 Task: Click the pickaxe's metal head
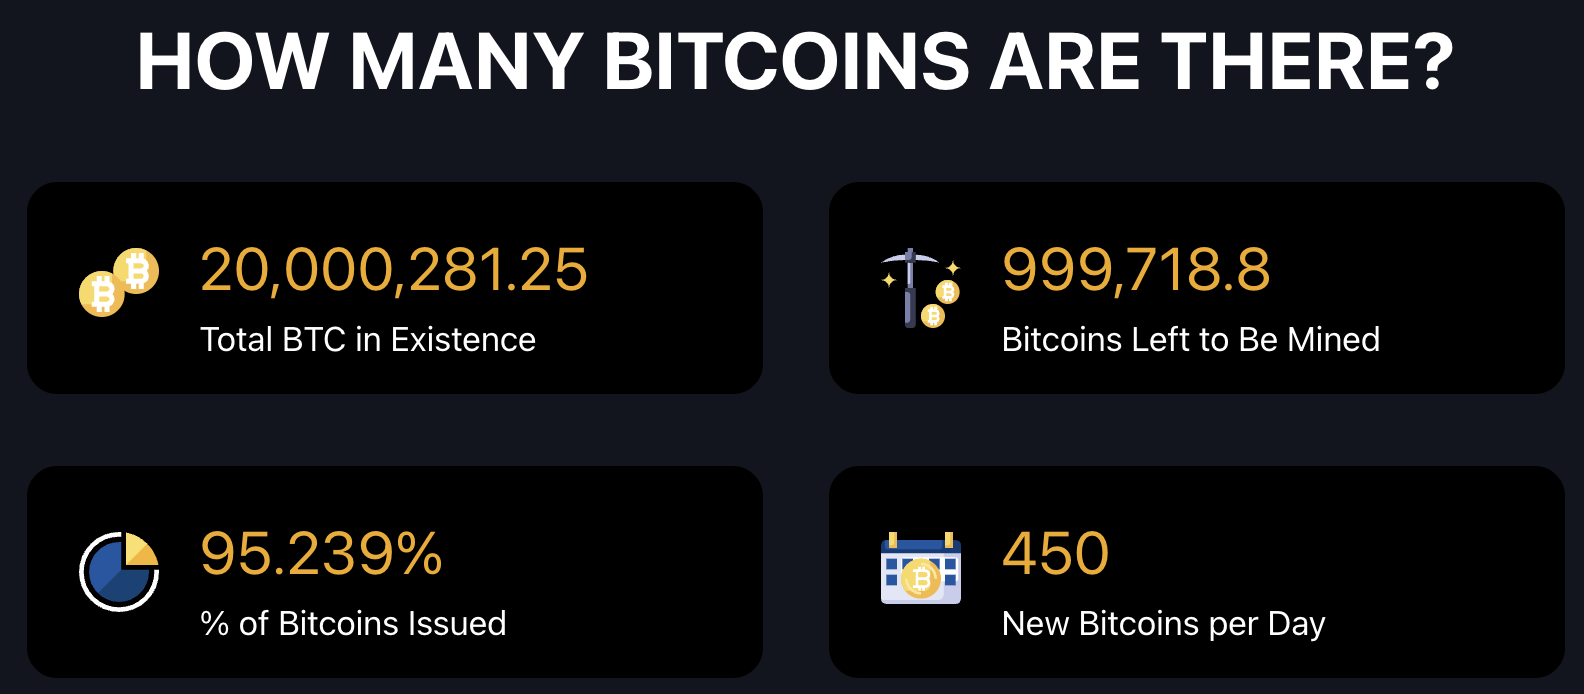pos(909,258)
